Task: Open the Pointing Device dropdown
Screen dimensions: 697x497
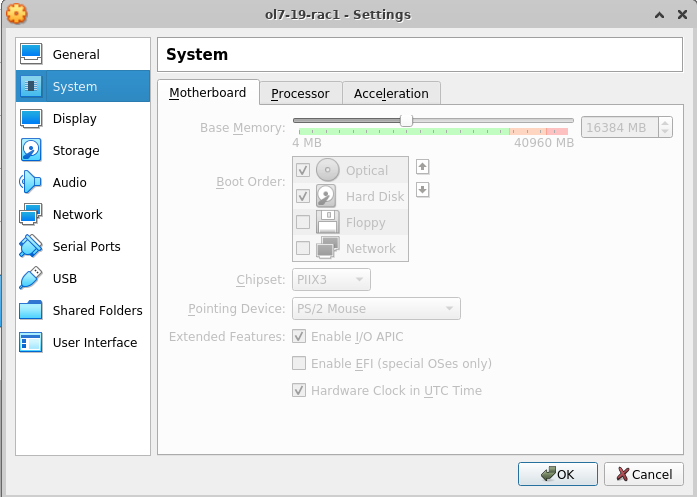Action: click(x=376, y=309)
